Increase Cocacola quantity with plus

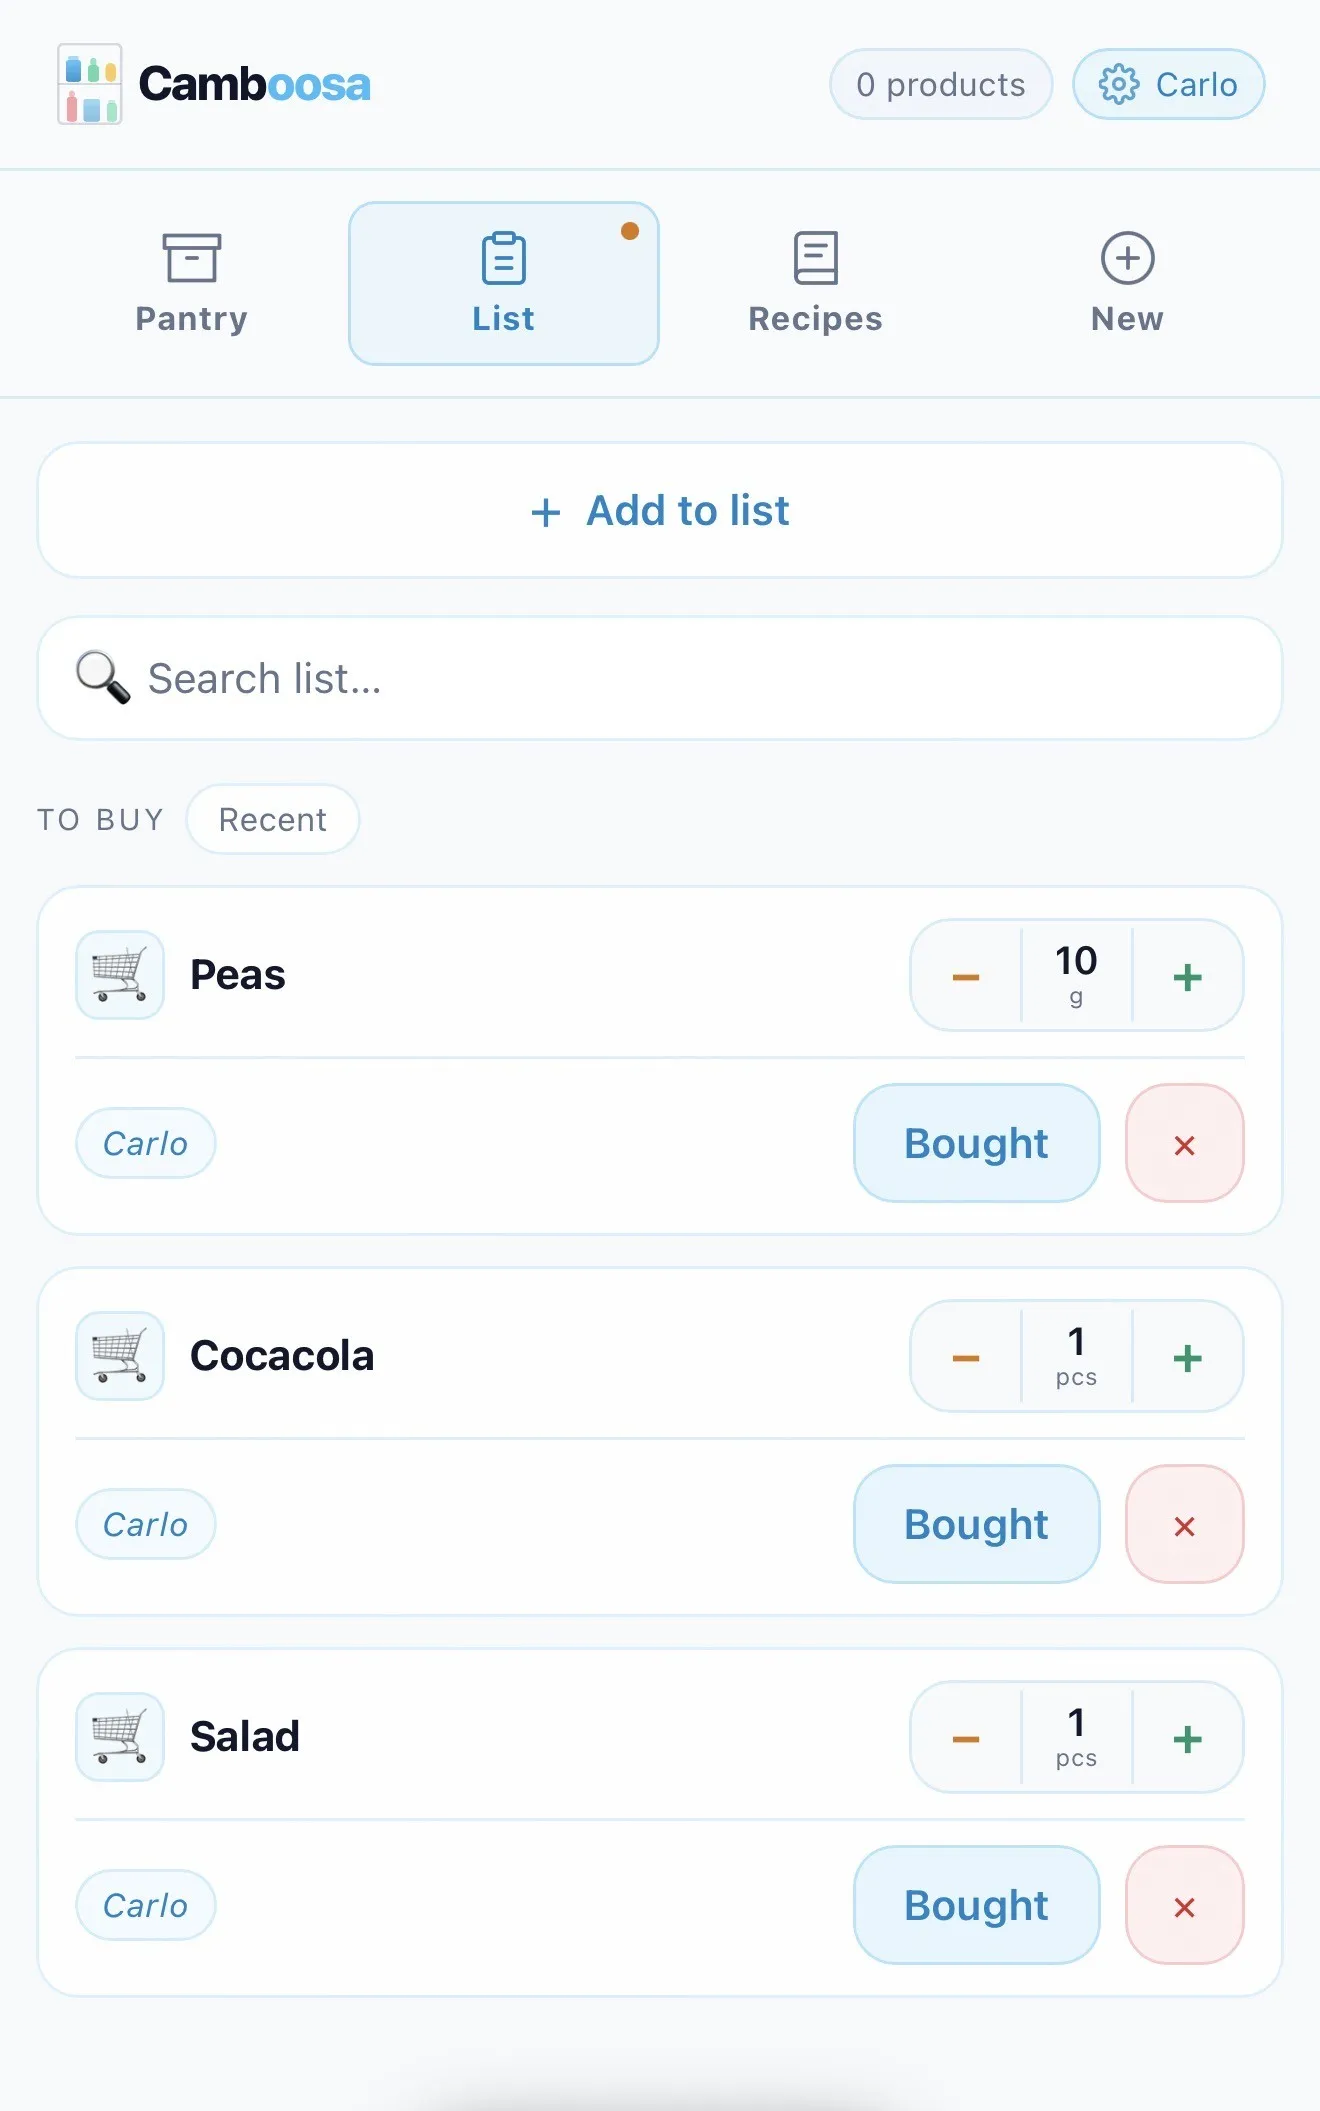(1187, 1357)
